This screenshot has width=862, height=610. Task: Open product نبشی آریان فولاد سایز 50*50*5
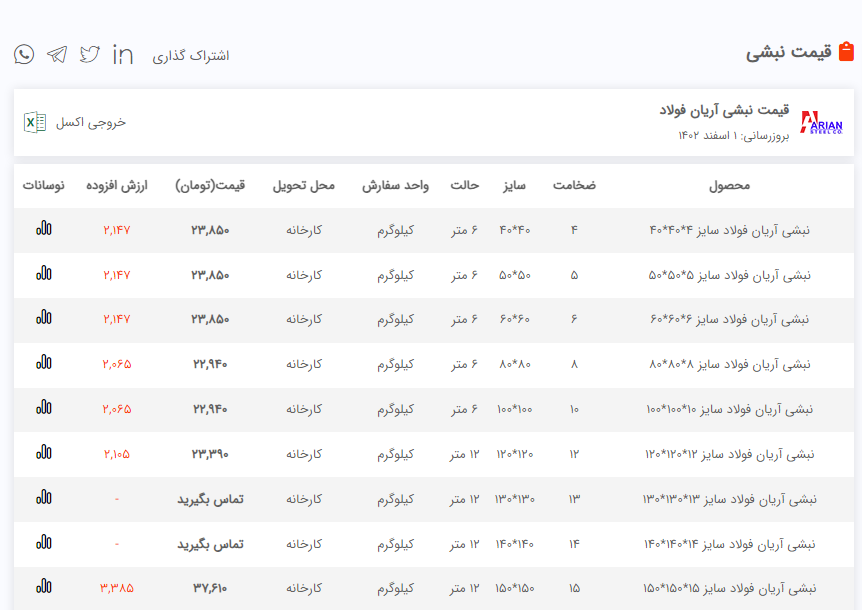click(x=729, y=274)
